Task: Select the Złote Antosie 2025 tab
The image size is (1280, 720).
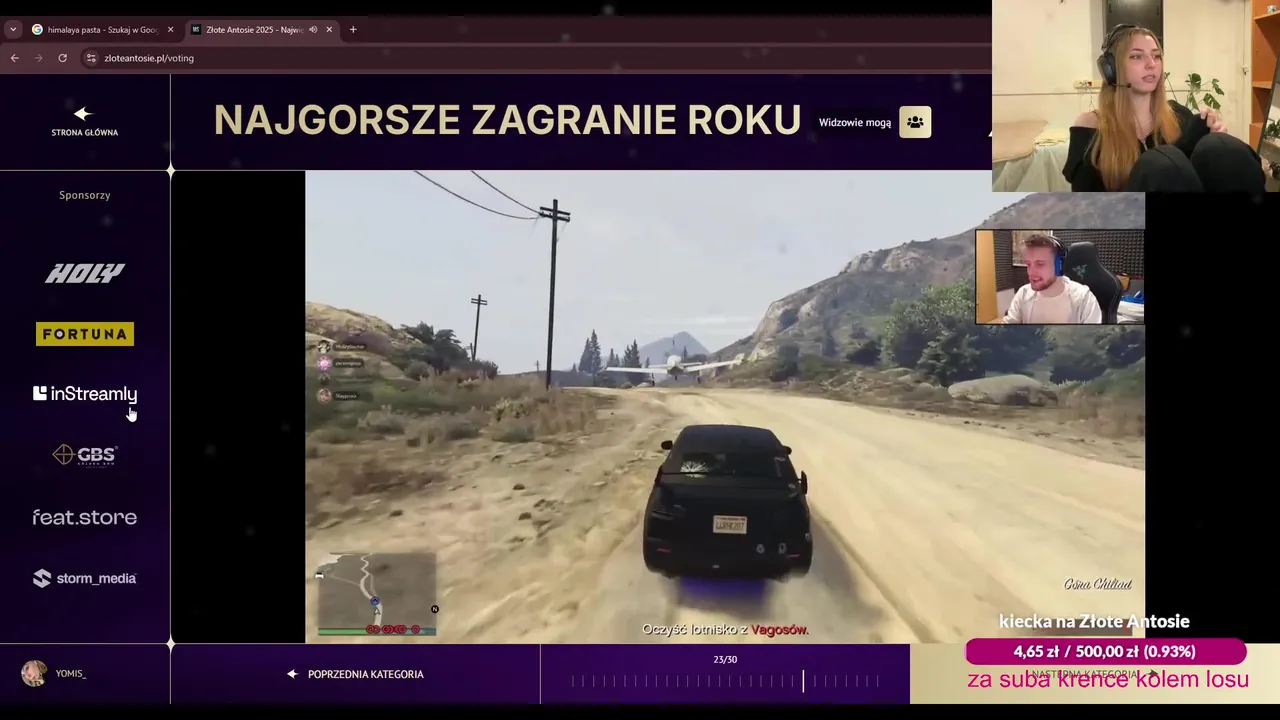Action: click(x=260, y=30)
